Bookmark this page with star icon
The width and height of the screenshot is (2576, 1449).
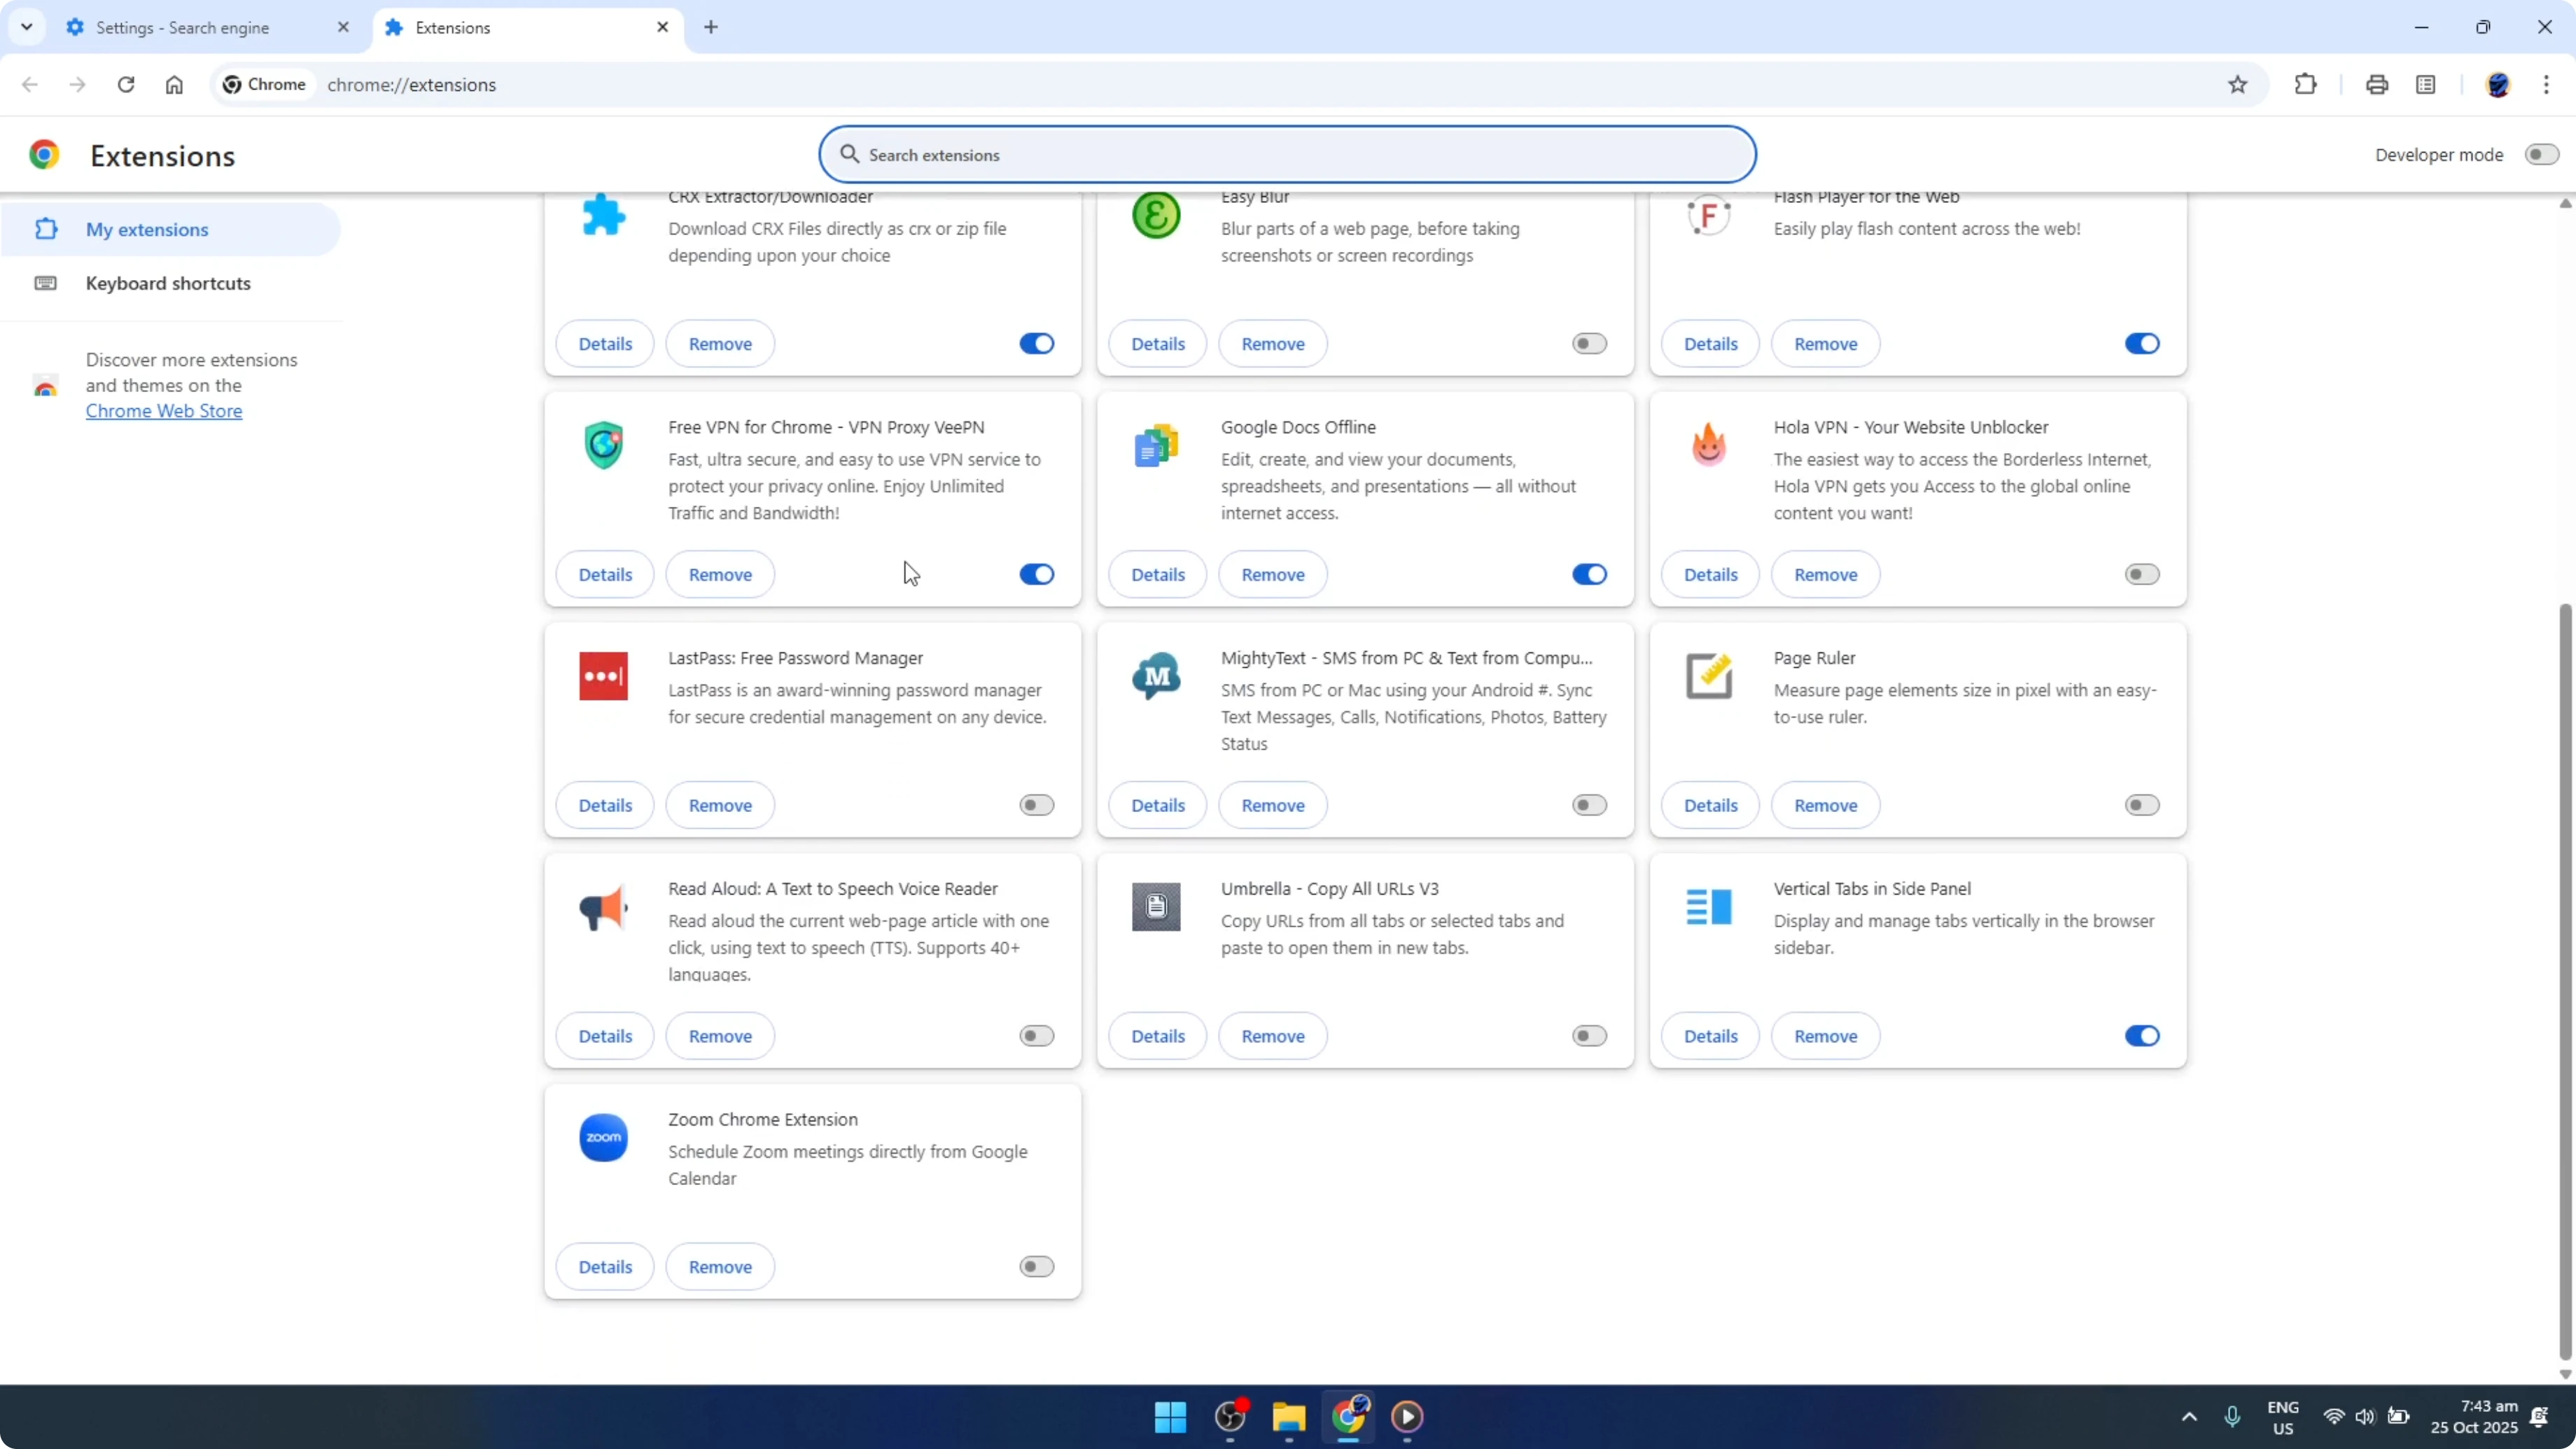click(2238, 85)
